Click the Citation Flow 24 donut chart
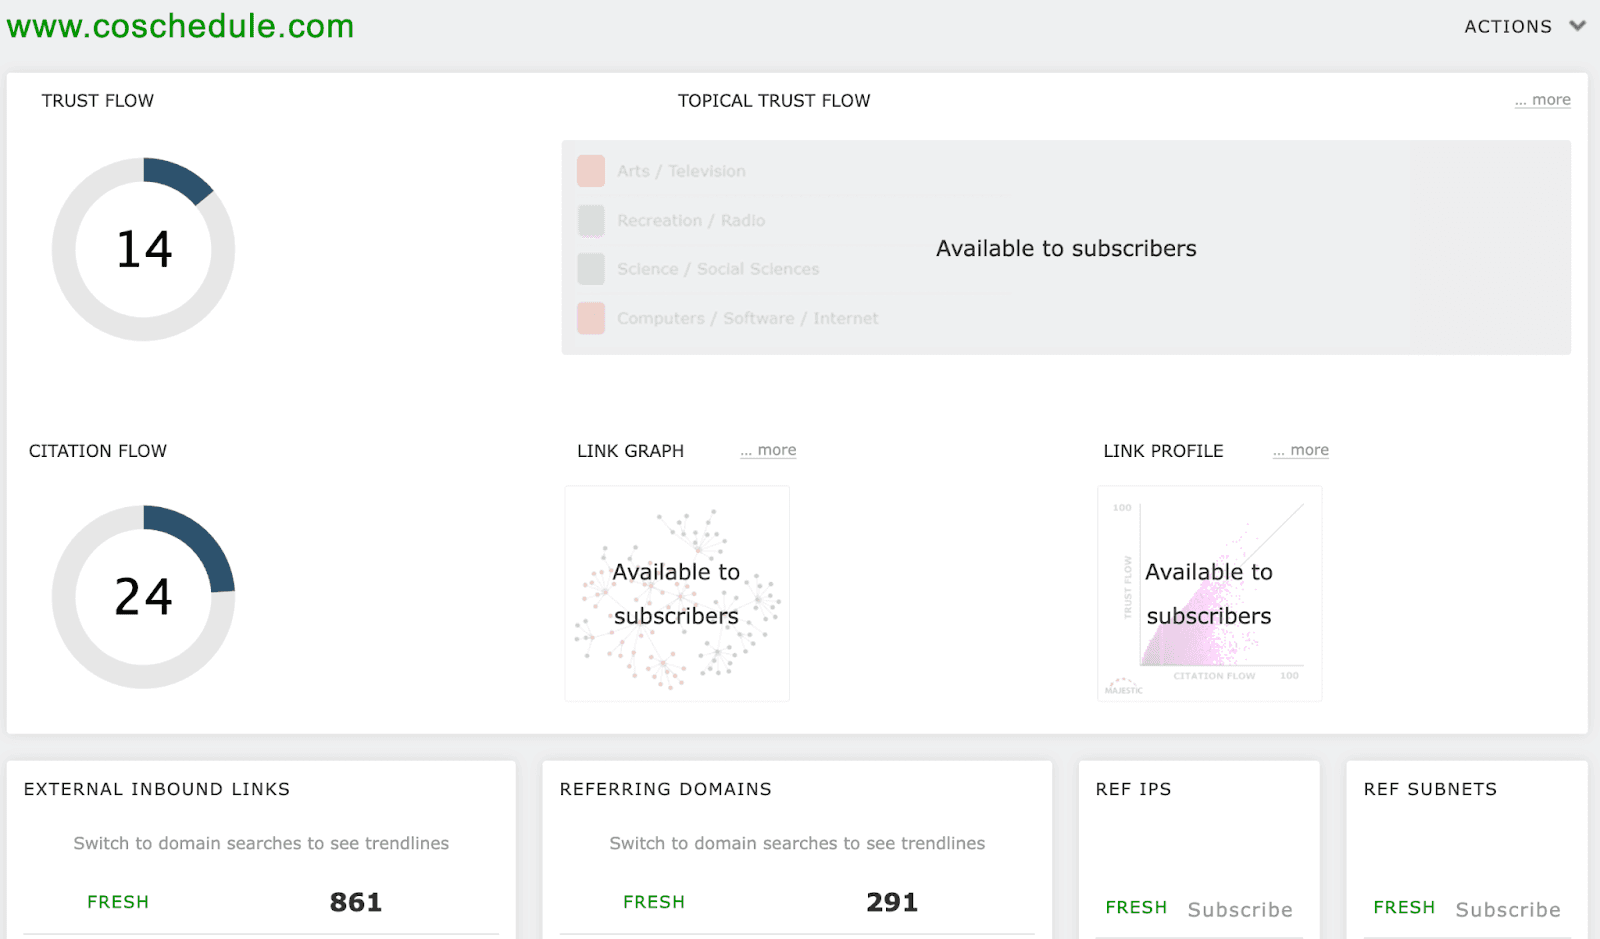 click(x=144, y=597)
